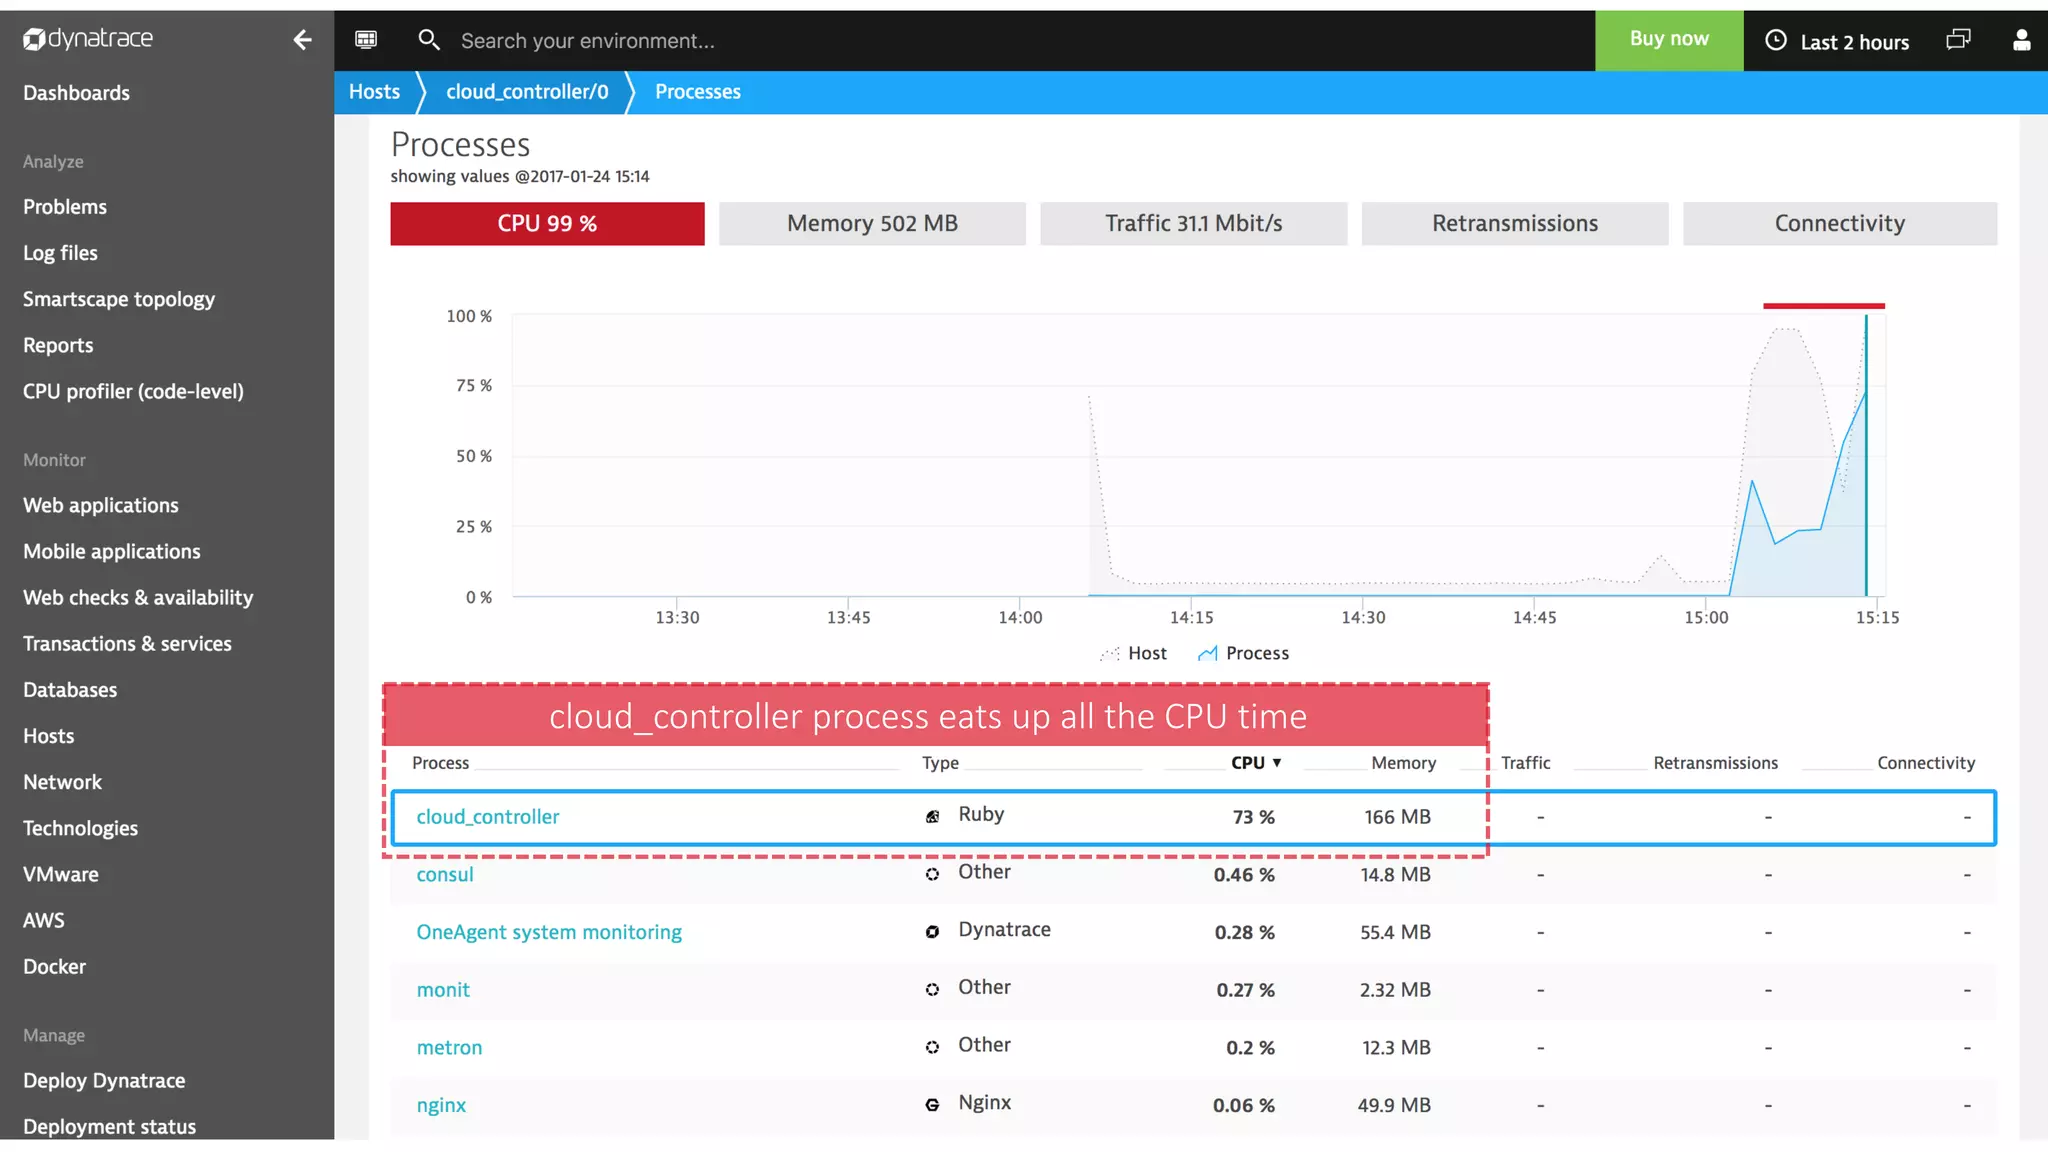Screen dimensions: 2048x1152
Task: Collapse sidebar with the back arrow
Action: (302, 40)
